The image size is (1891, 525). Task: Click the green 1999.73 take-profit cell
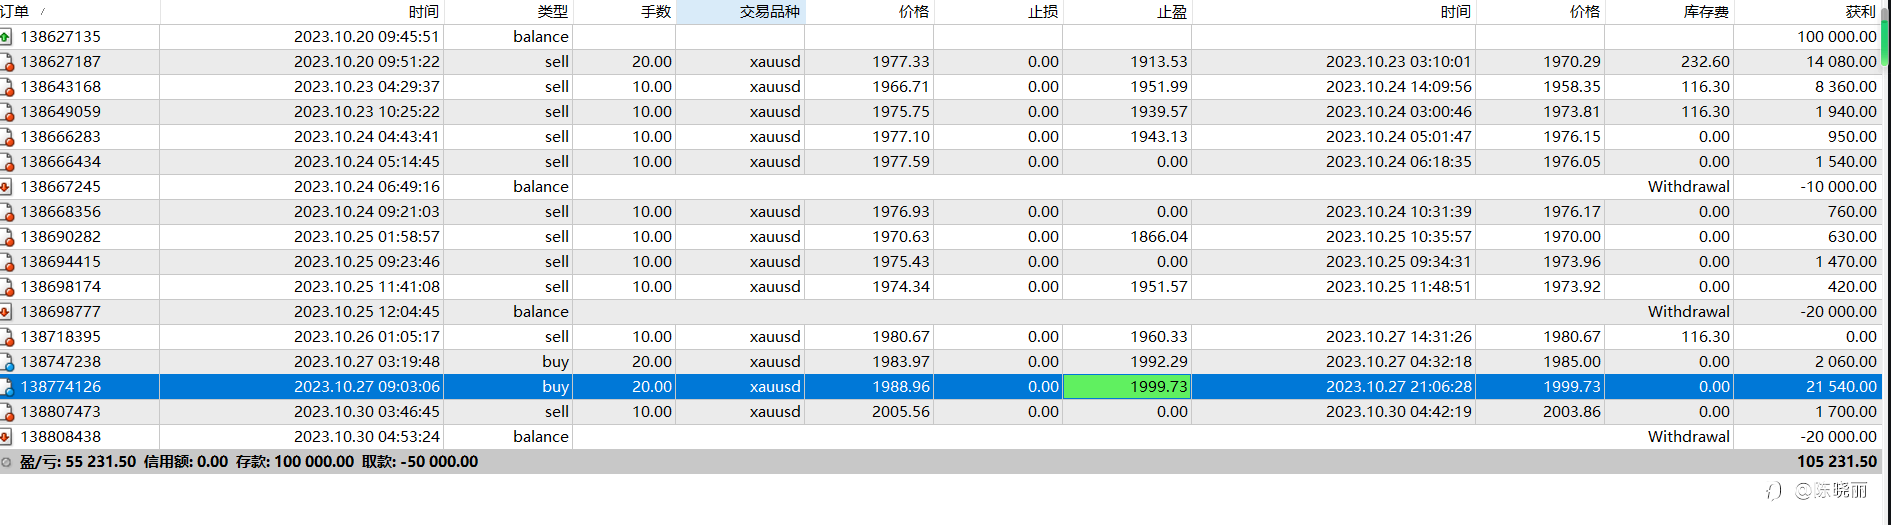(x=1127, y=387)
